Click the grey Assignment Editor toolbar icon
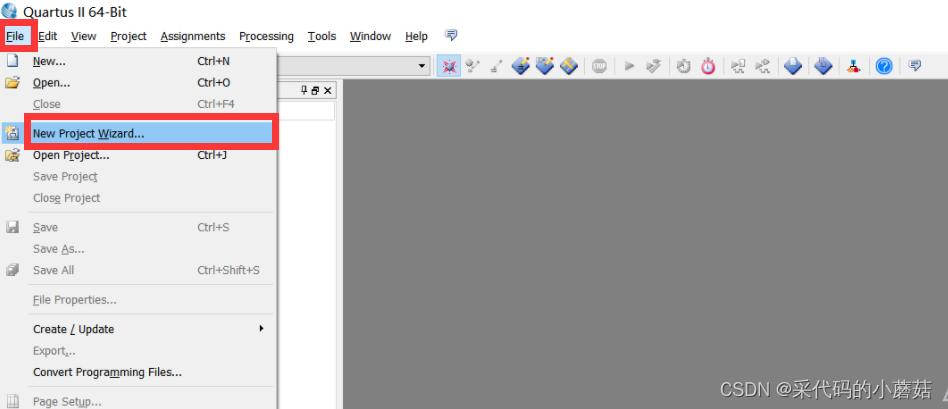 click(x=473, y=66)
